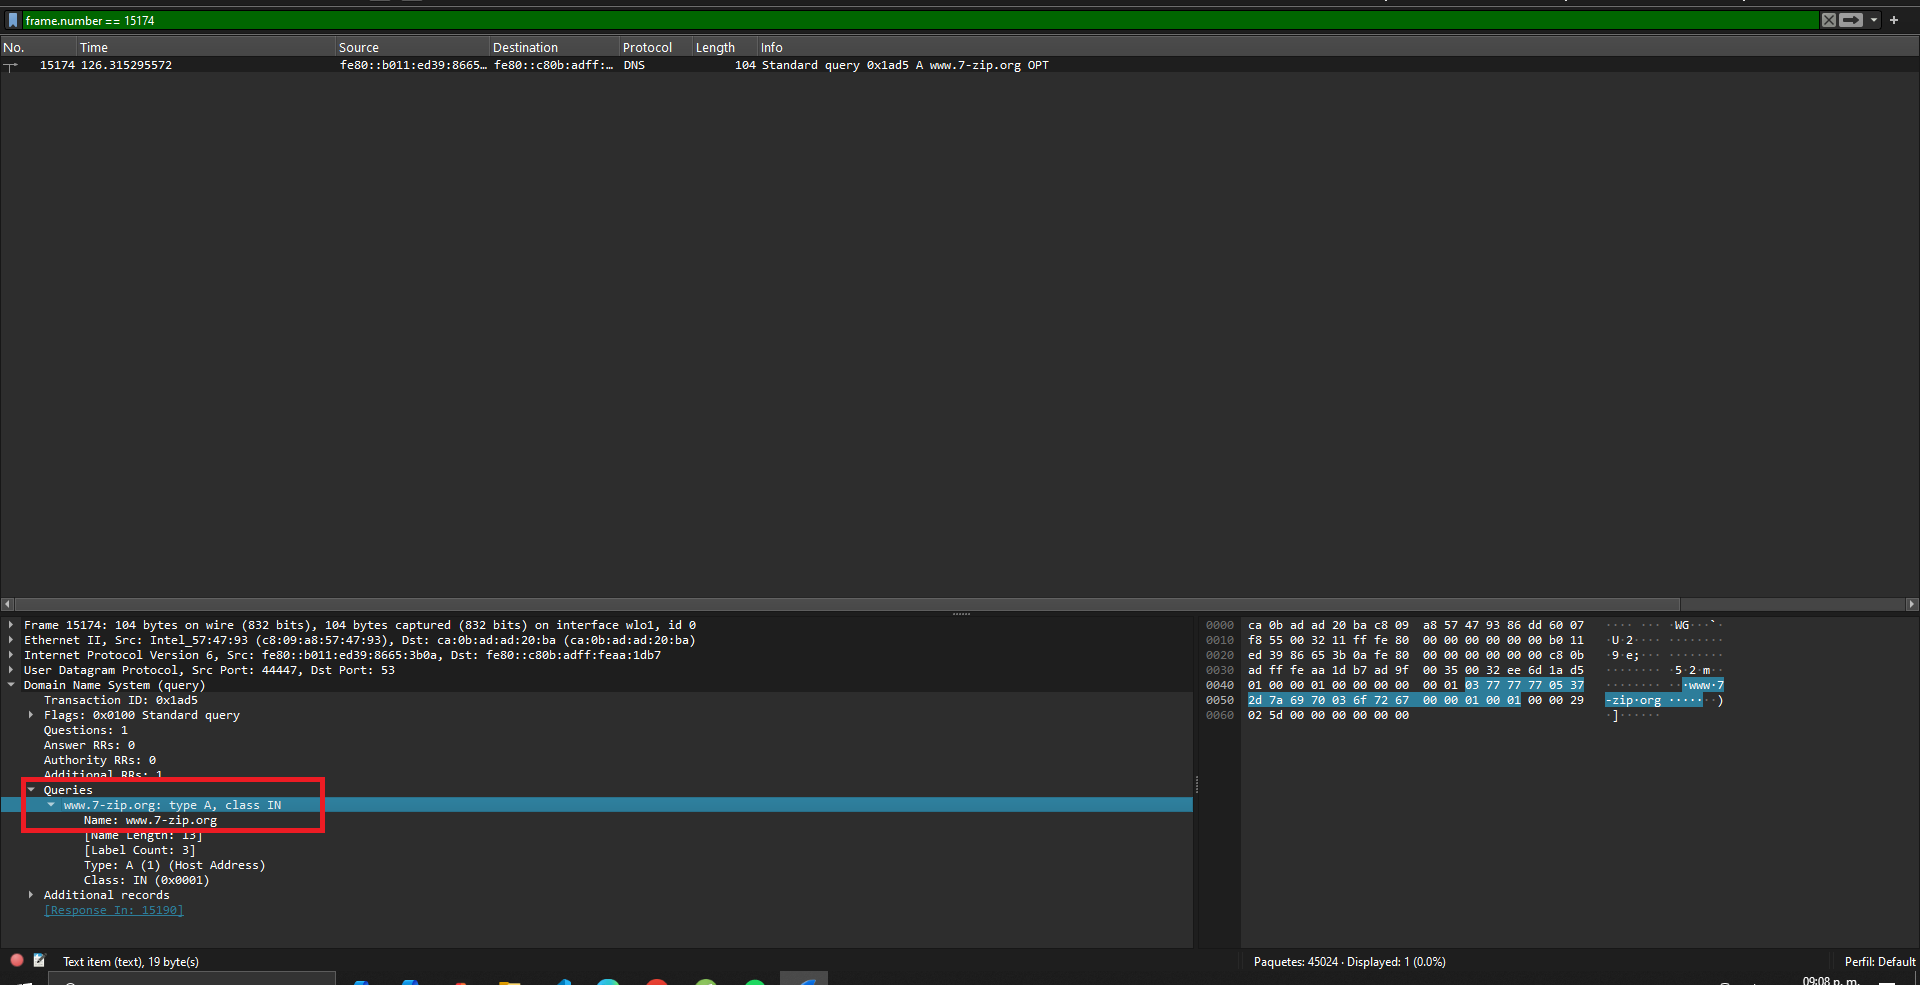Collapse the Domain Name System section
This screenshot has height=985, width=1920.
(11, 685)
